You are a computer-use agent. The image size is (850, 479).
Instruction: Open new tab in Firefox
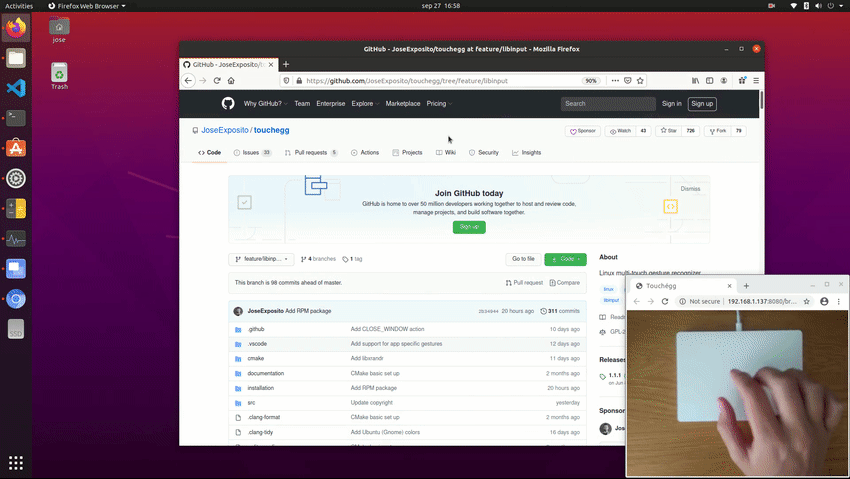point(286,64)
